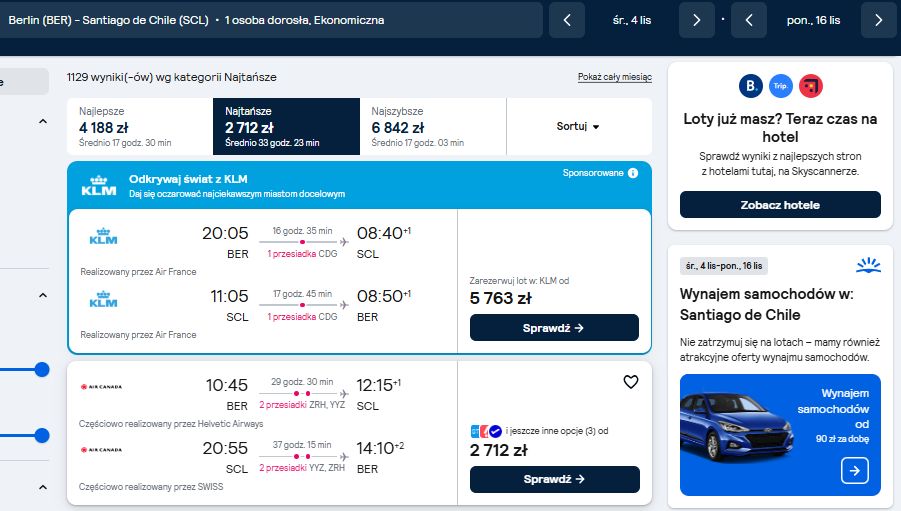Viewport: 901px width, 511px height.
Task: Go to next return date after pon., 16 lis
Action: pyautogui.click(x=878, y=20)
